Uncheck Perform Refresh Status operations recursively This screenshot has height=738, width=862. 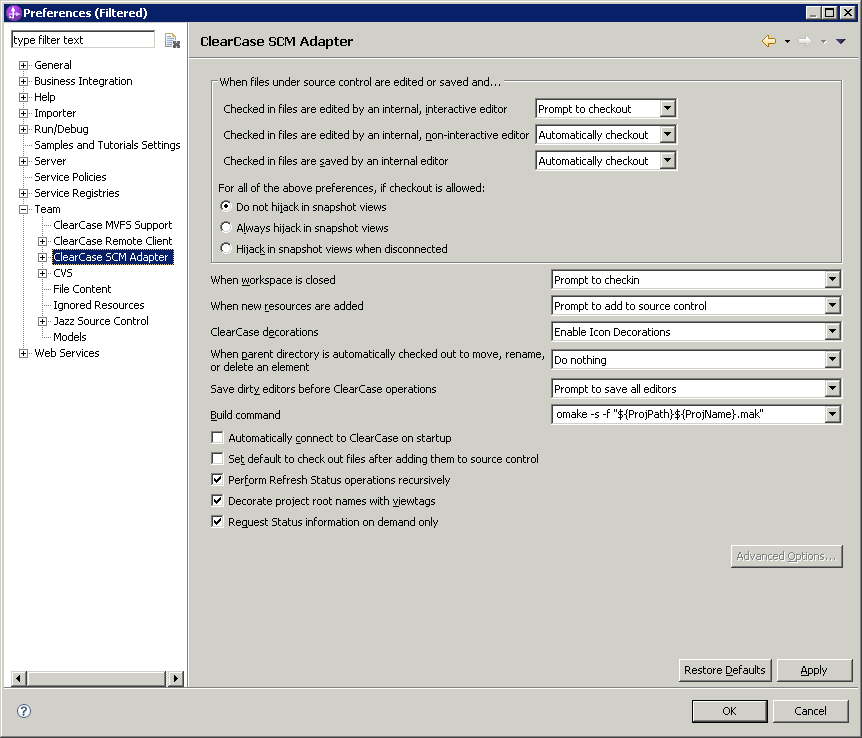point(217,480)
